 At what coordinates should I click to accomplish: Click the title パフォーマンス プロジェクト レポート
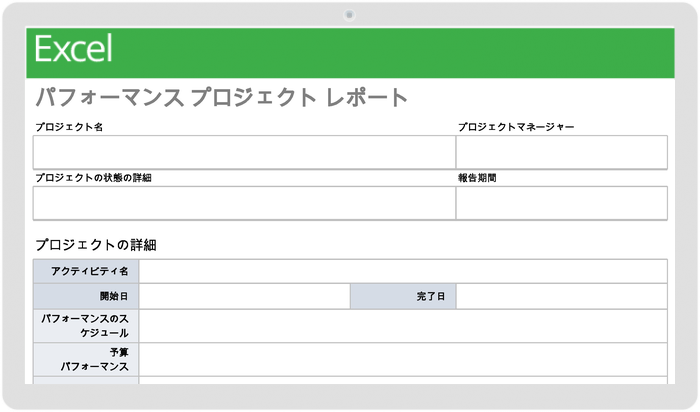221,97
